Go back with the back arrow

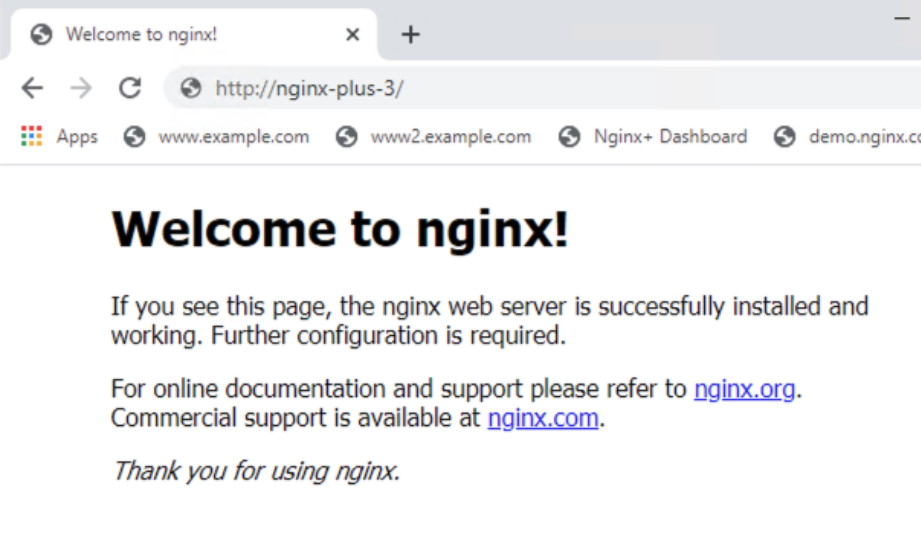click(32, 89)
